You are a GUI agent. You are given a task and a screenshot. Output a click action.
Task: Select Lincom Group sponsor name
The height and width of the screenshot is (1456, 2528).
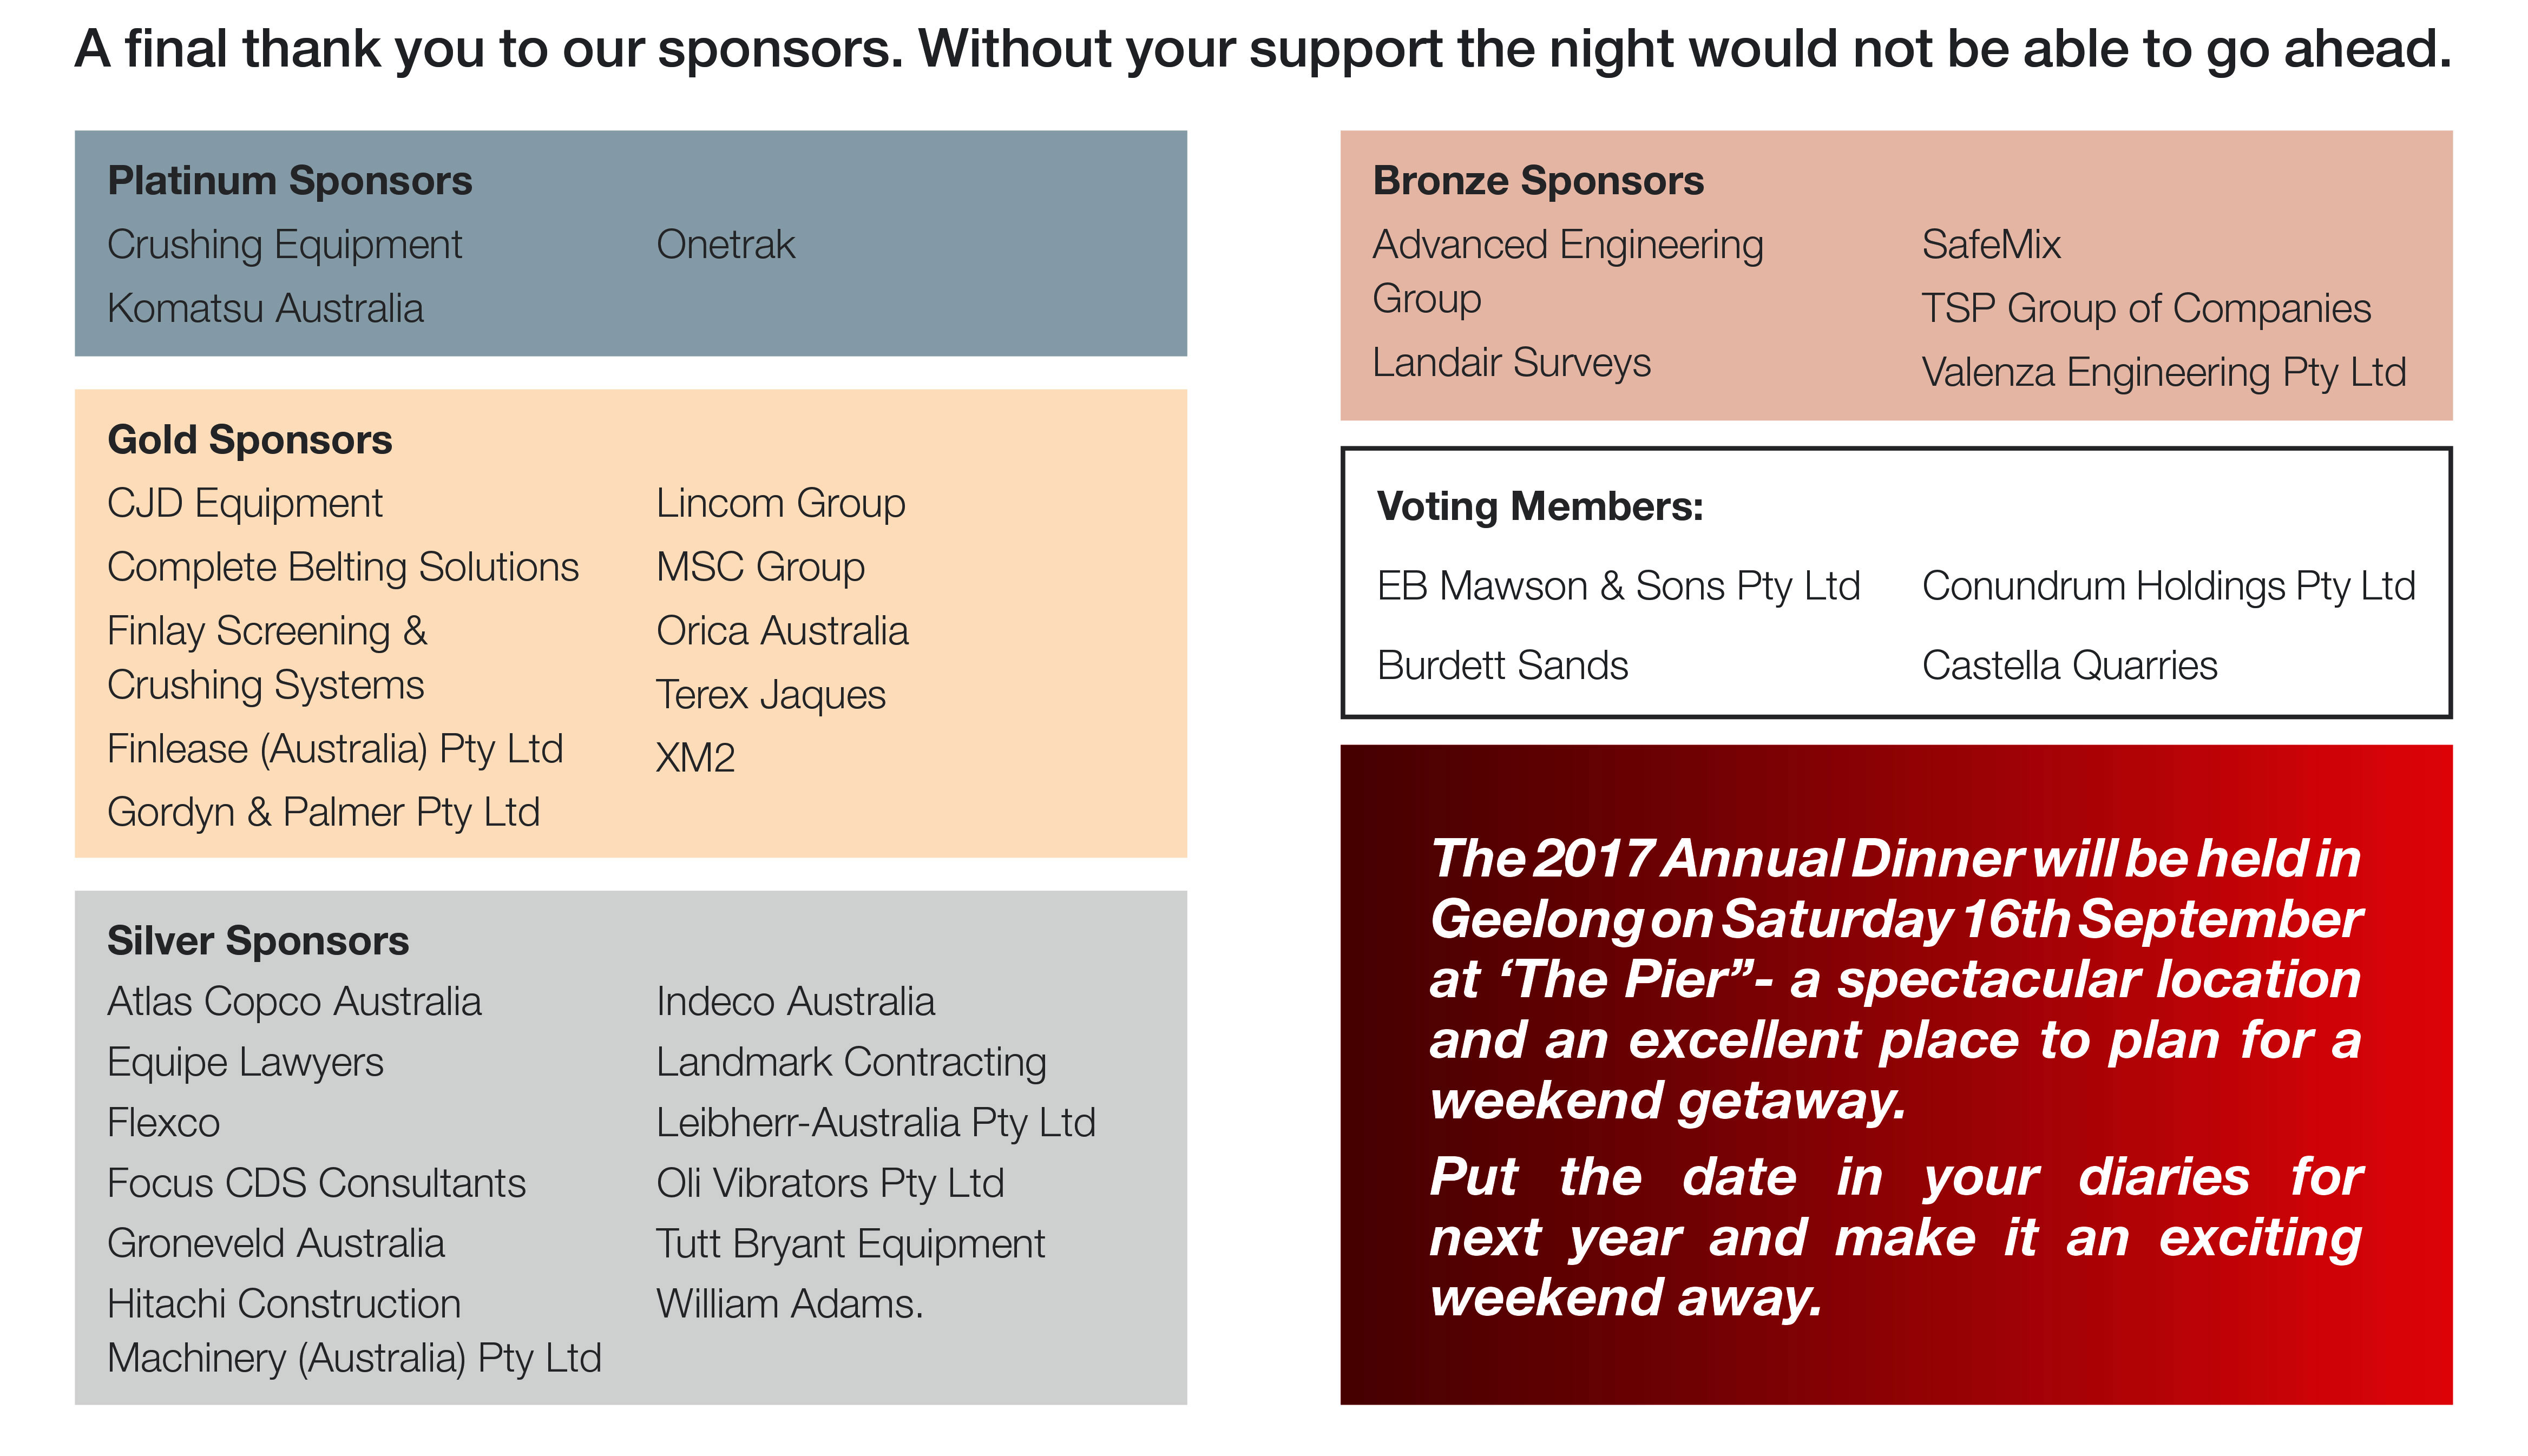[x=781, y=503]
